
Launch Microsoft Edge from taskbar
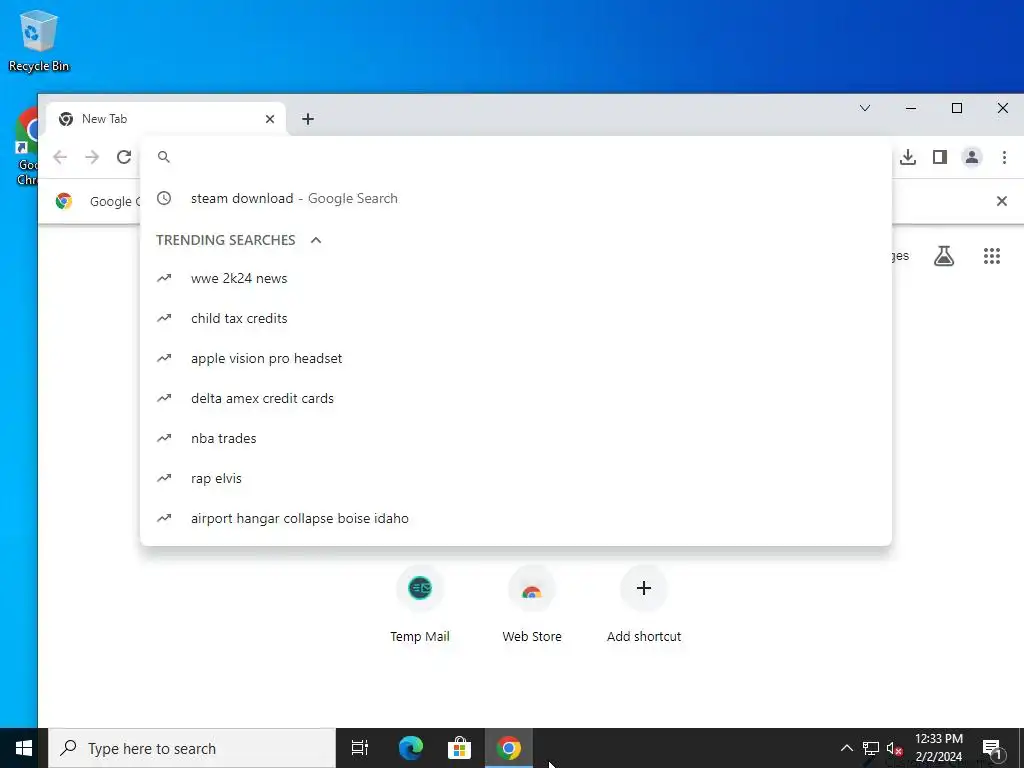coord(411,748)
